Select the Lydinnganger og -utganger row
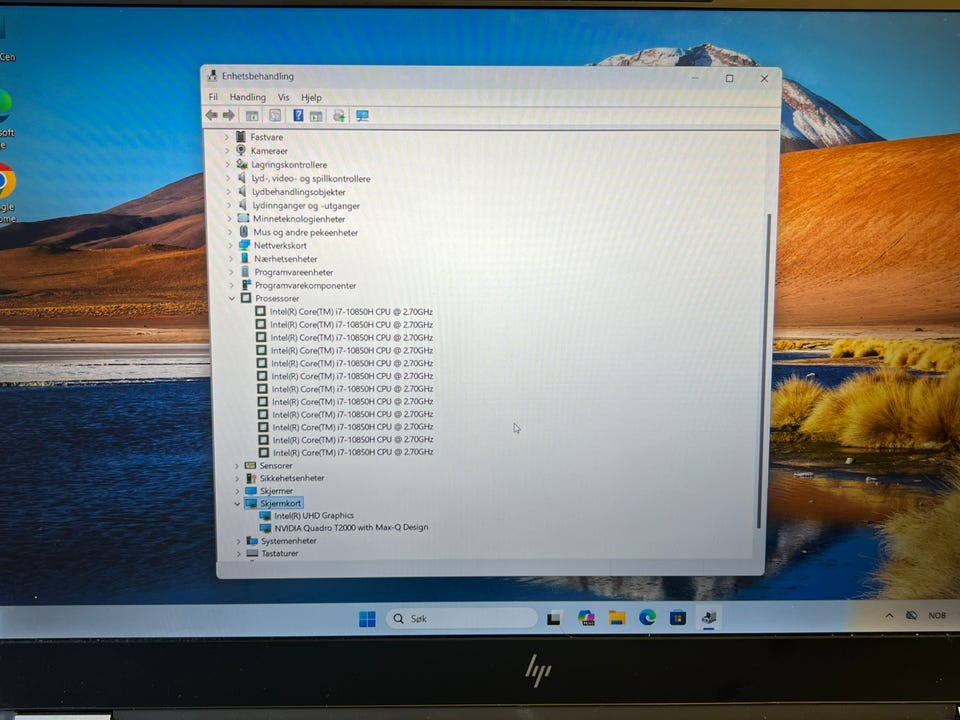 306,206
